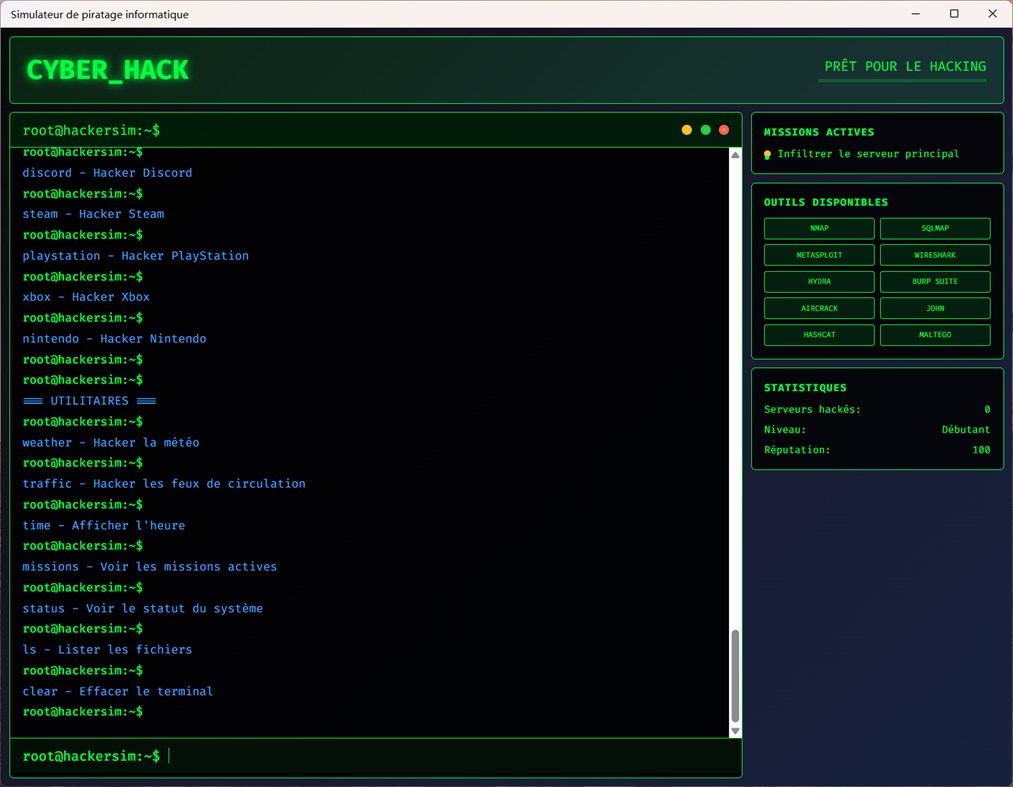Click the yellow terminal dot
Viewport: 1013px width, 787px height.
coord(686,129)
